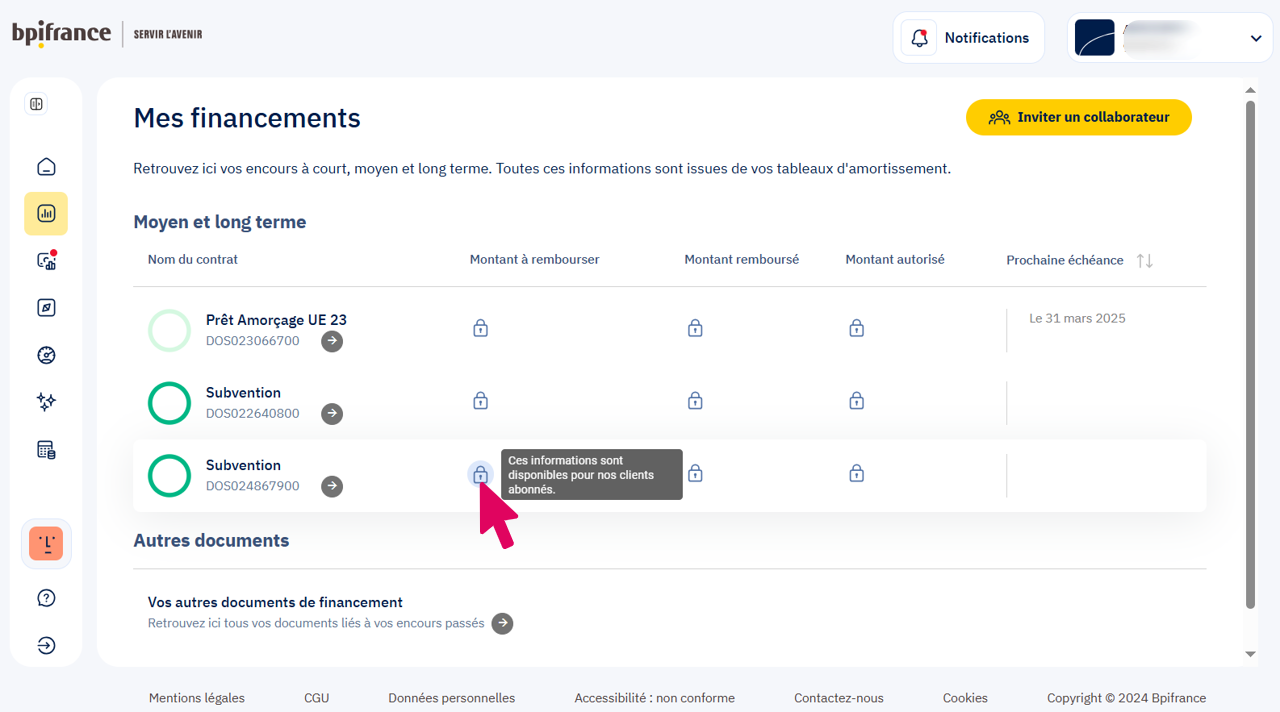Screen dimensions: 1280x712
Task: Open Prêt Amorçage UE 23 arrow
Action: click(x=332, y=341)
